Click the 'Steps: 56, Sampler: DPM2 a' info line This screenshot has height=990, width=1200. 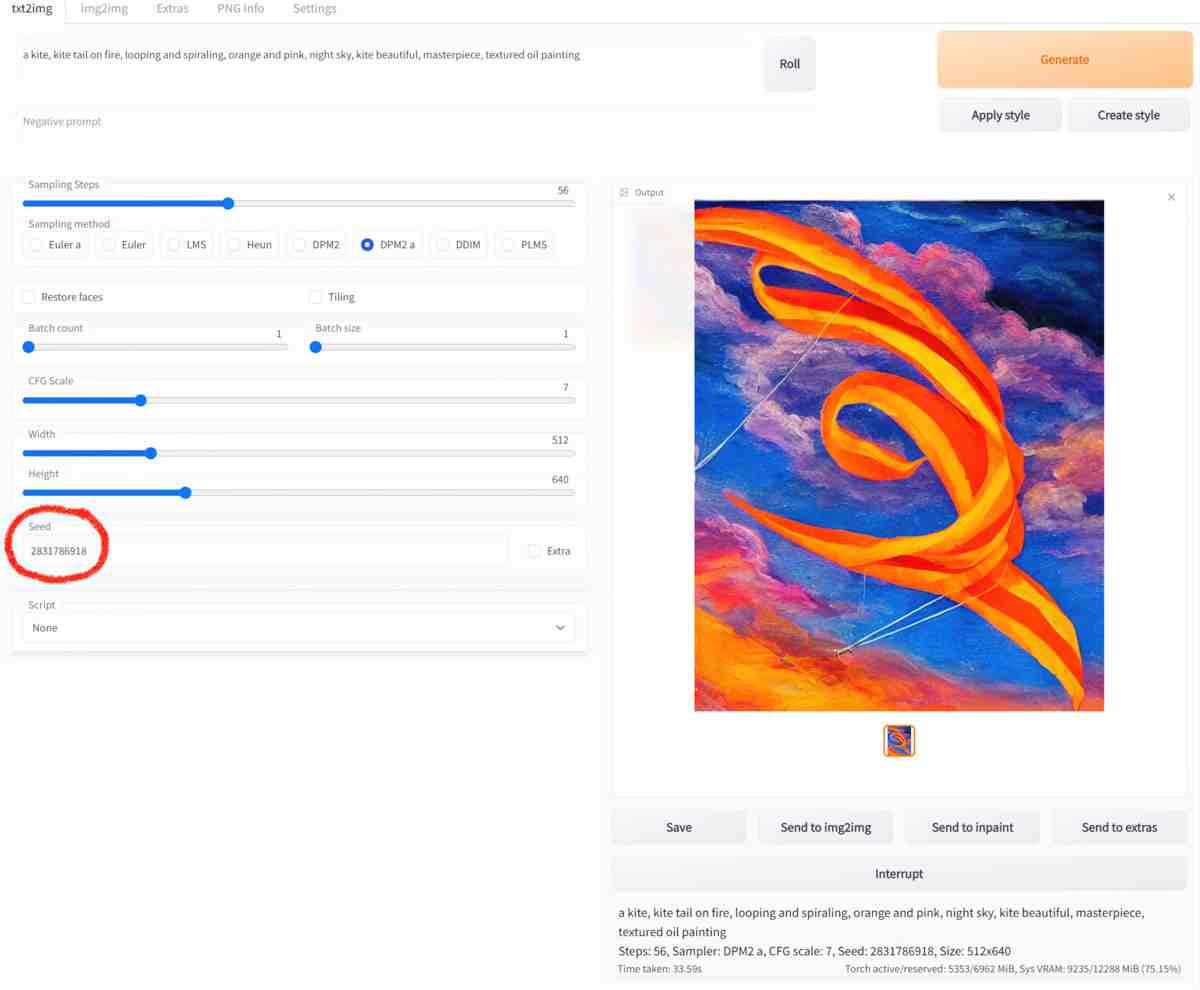[815, 951]
